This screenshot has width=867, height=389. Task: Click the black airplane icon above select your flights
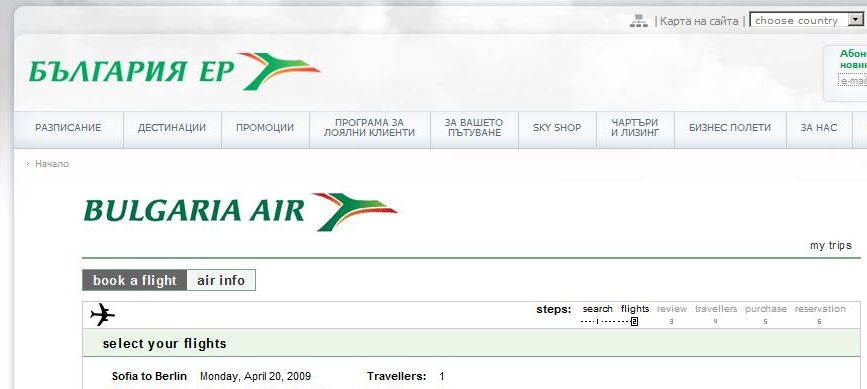(x=102, y=315)
